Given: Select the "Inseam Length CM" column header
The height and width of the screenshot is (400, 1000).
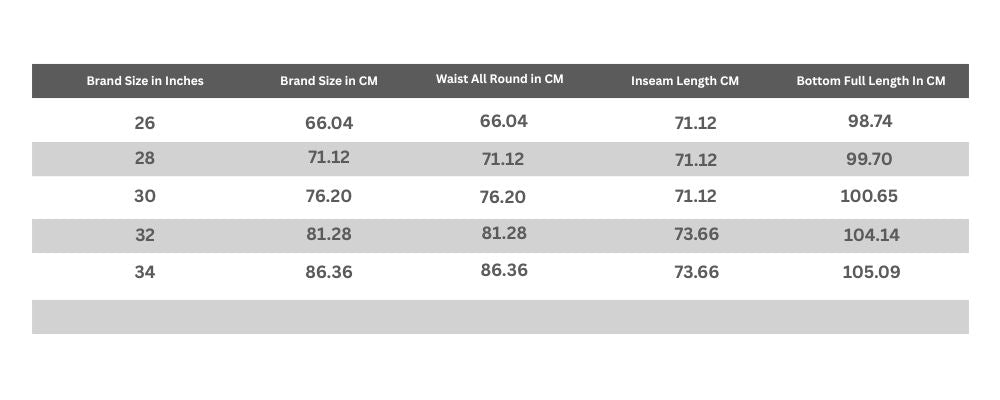Looking at the screenshot, I should point(685,81).
